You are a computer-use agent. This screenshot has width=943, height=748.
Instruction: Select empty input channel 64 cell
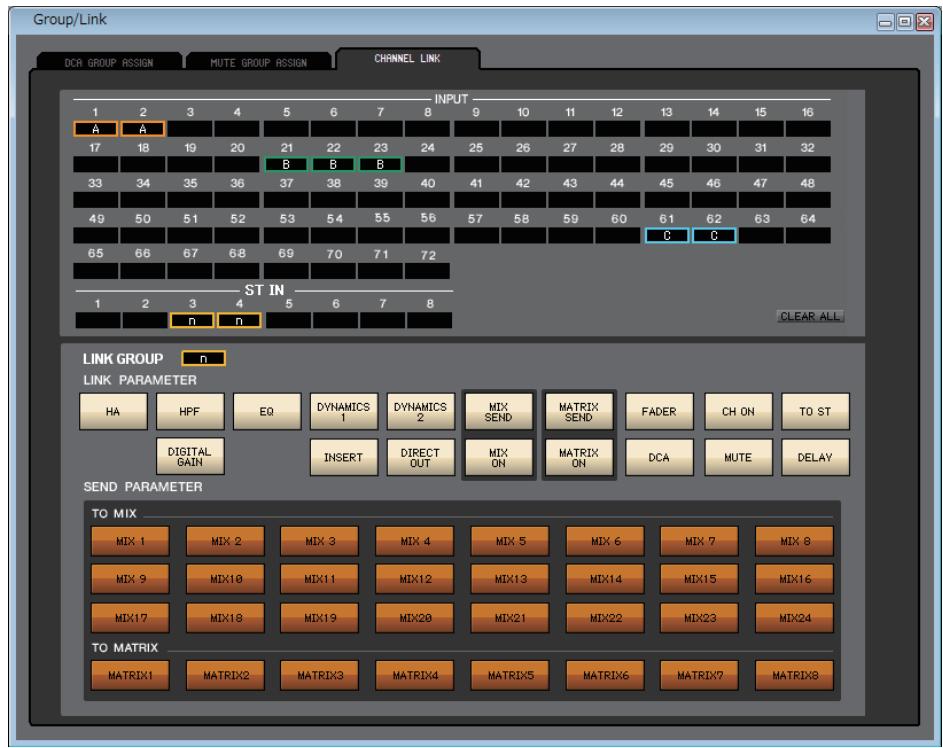pyautogui.click(x=808, y=236)
